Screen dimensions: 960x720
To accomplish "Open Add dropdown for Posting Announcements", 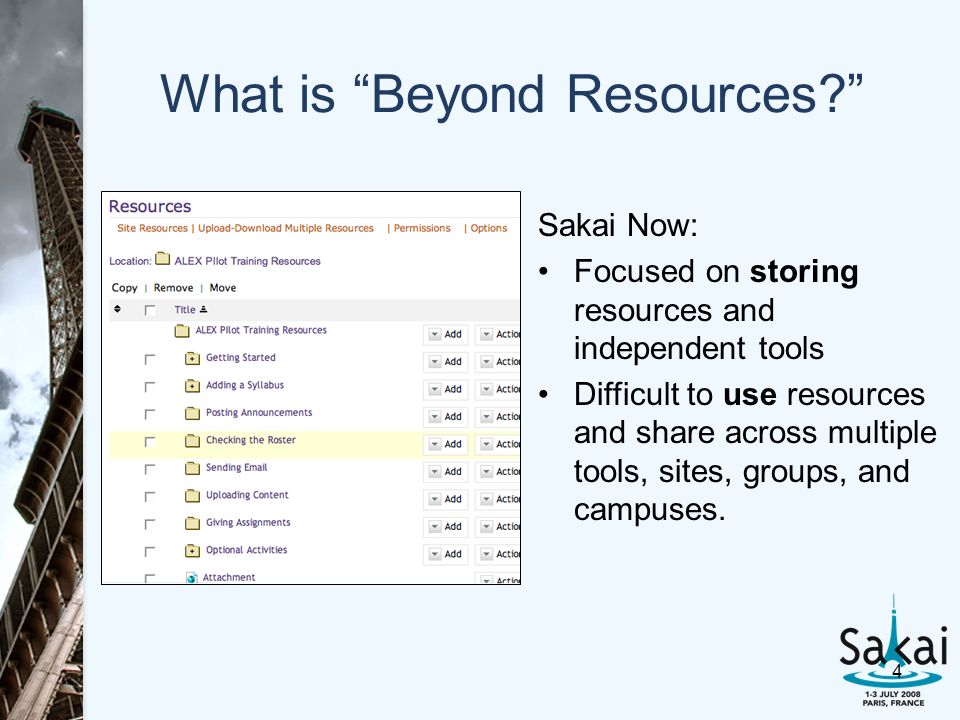I will click(446, 417).
